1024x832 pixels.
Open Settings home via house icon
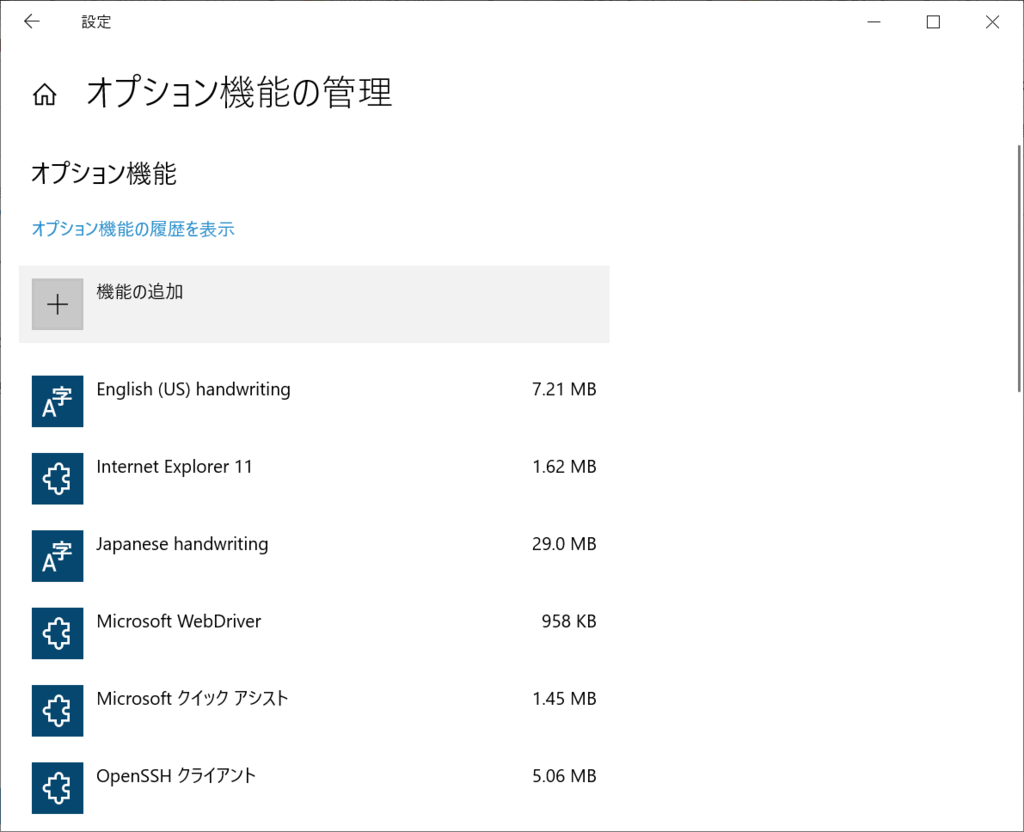point(44,94)
